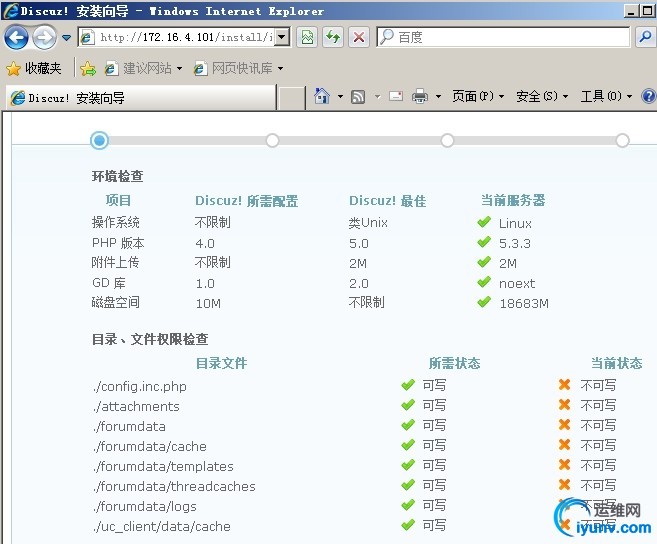Click the green check for ./forumdata/logs
Screen dimensions: 657x544
coord(408,505)
